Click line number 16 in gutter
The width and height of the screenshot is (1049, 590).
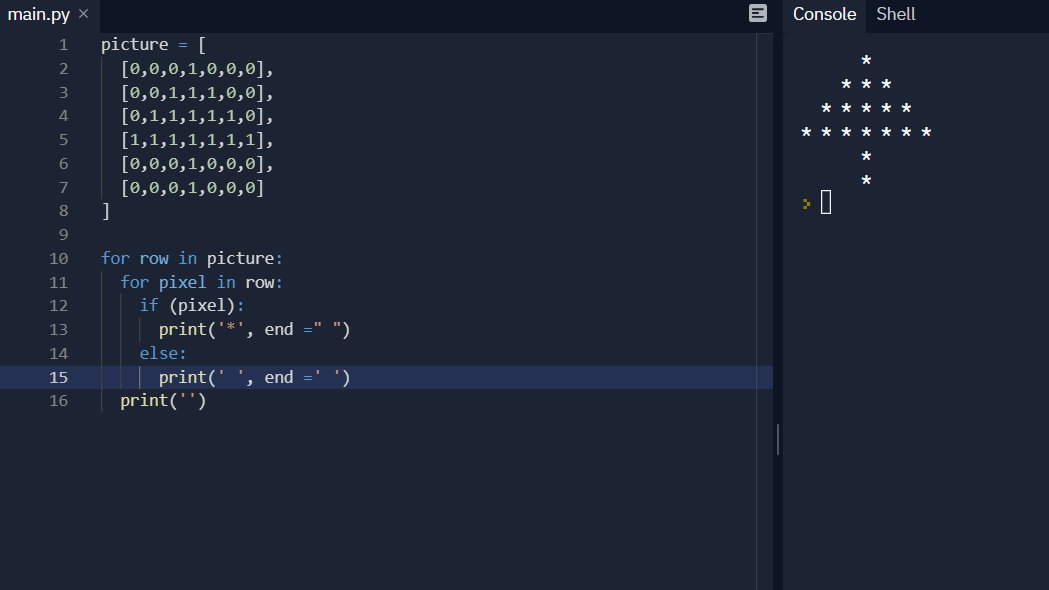[x=58, y=401]
